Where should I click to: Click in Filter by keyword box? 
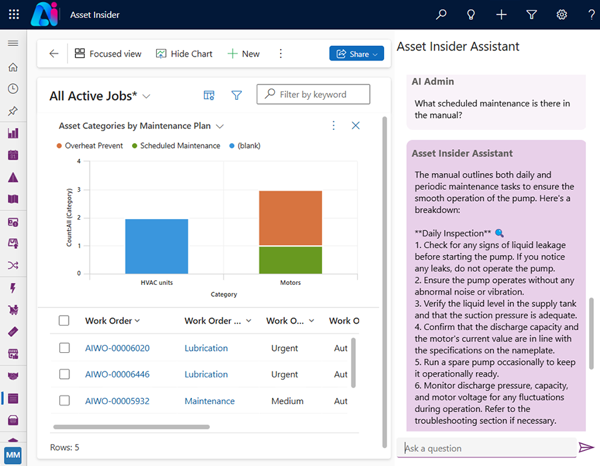click(313, 94)
